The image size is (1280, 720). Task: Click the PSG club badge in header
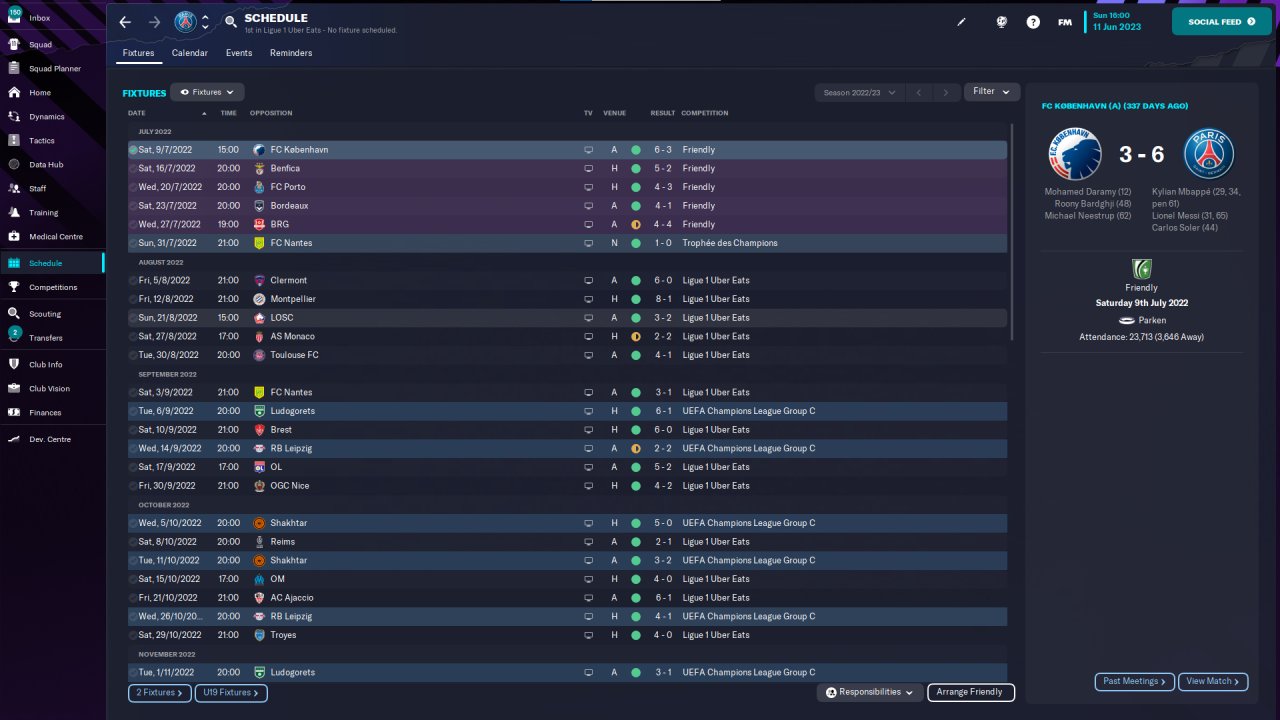(185, 22)
